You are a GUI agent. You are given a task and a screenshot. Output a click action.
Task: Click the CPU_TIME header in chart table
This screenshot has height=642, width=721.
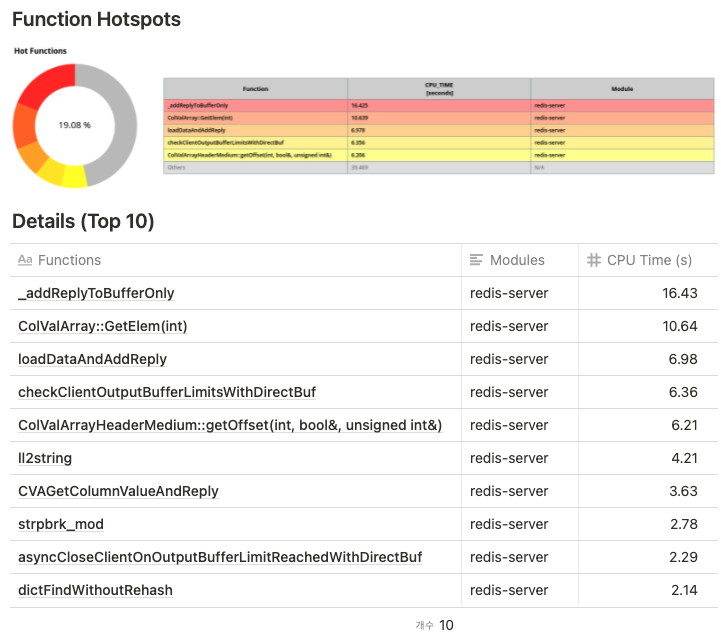(x=439, y=89)
